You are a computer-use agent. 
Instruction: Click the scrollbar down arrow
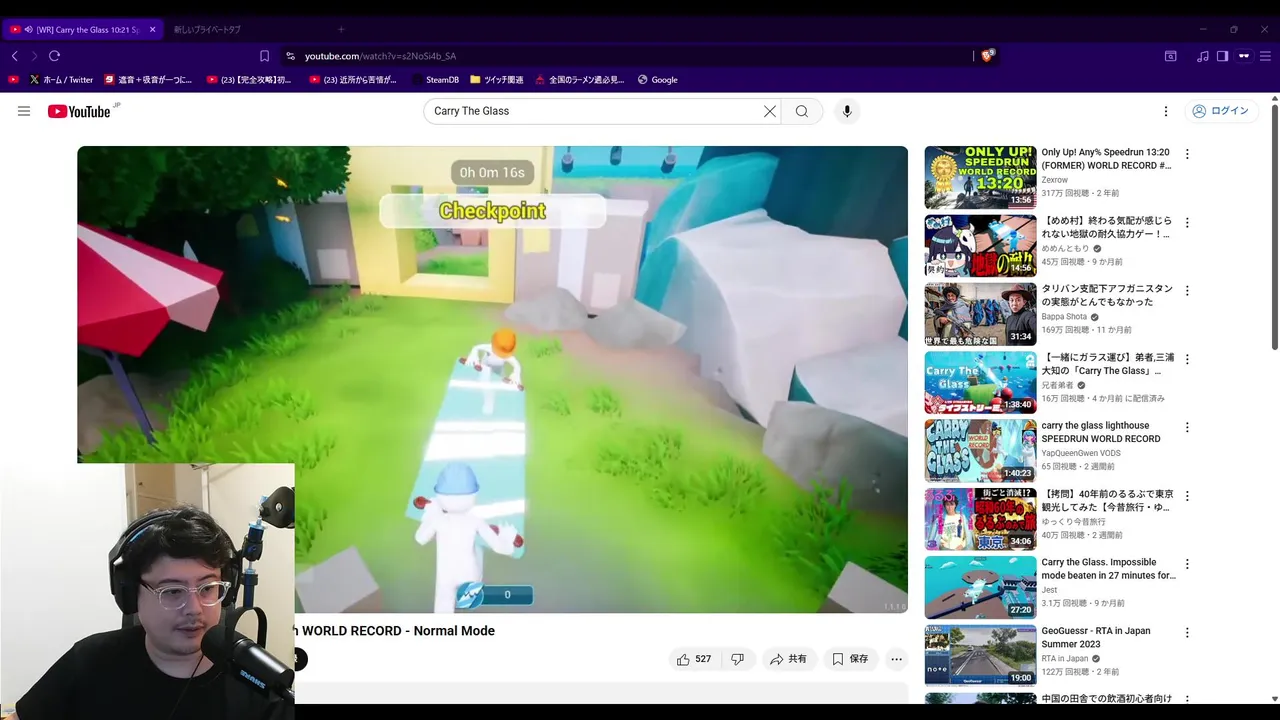[1274, 698]
